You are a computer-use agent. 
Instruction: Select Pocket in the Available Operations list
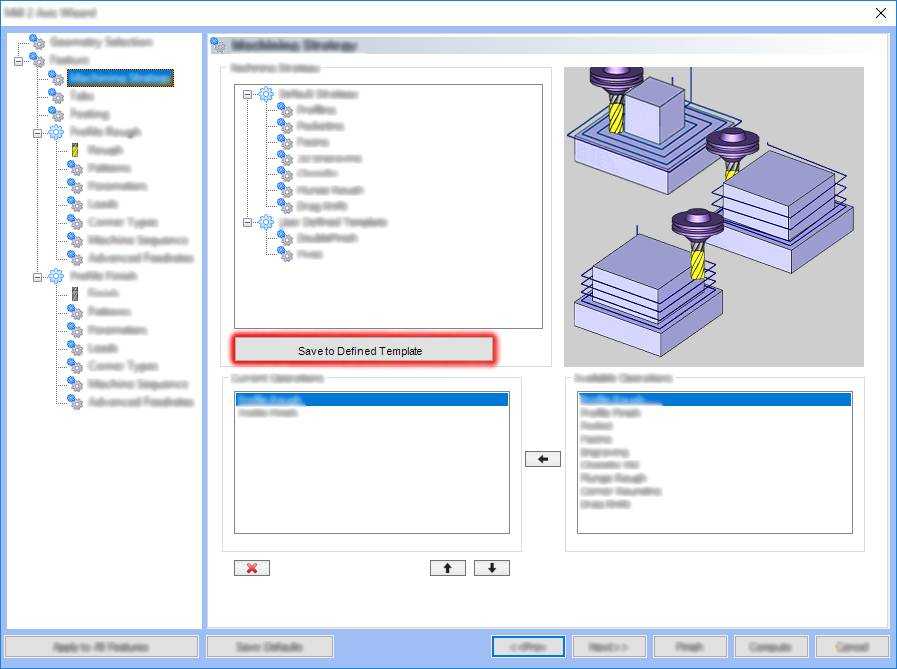(596, 426)
